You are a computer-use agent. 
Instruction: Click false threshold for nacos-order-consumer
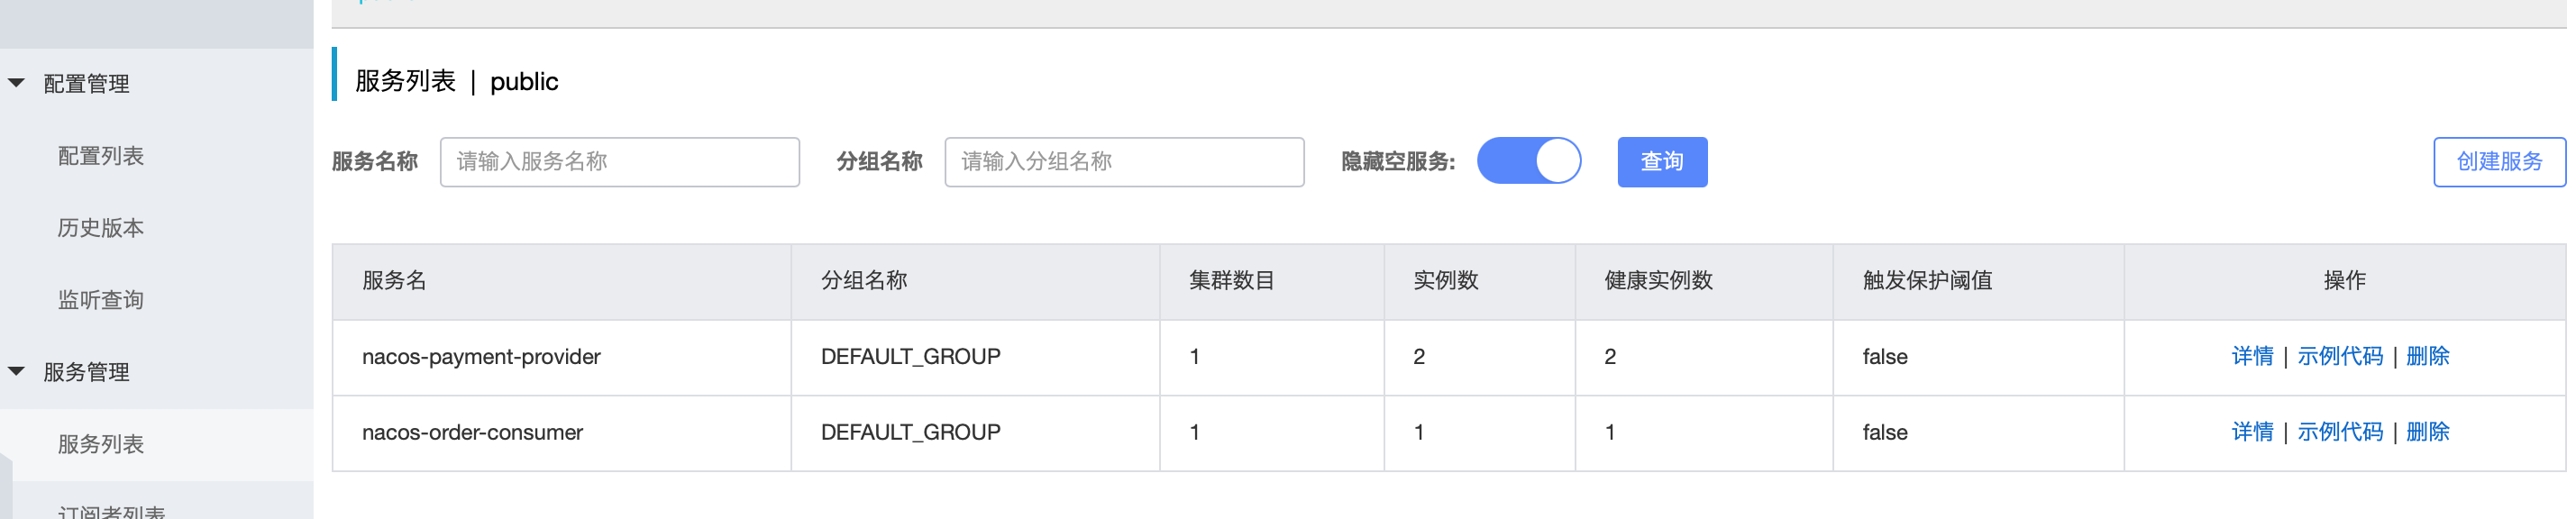point(1885,433)
